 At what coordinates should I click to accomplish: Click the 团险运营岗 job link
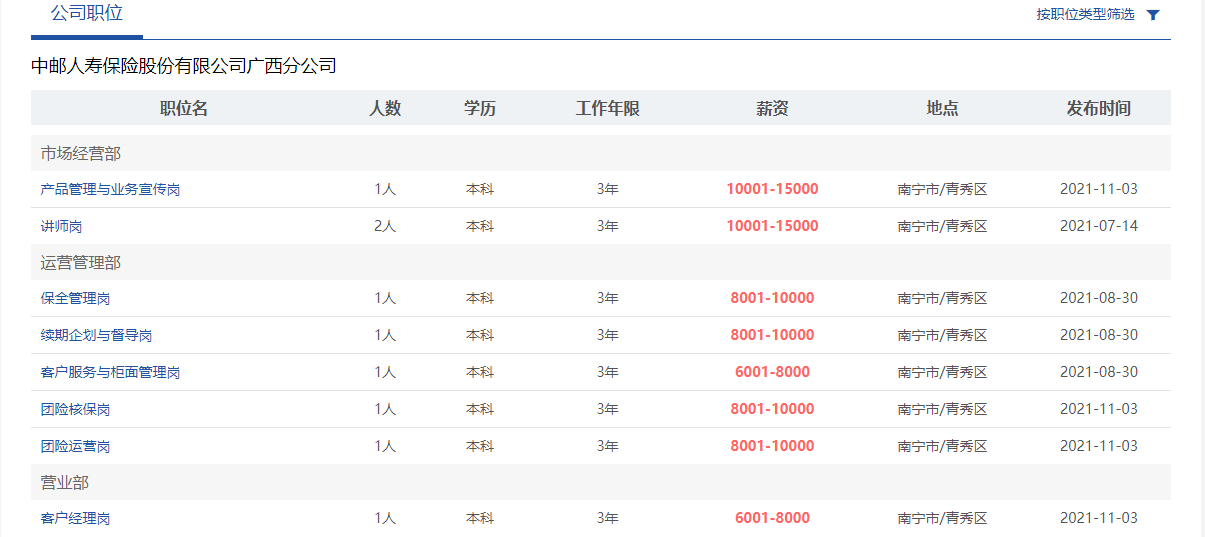[75, 446]
